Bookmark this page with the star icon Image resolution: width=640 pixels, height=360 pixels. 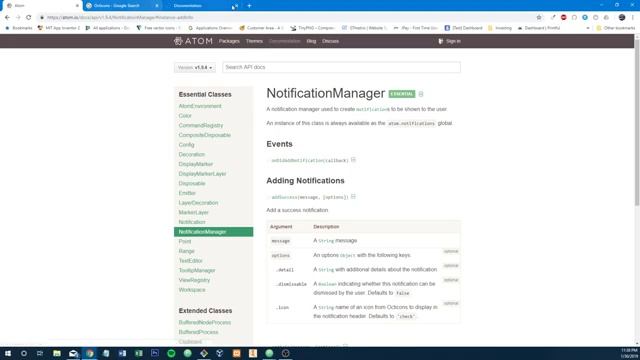pyautogui.click(x=539, y=18)
